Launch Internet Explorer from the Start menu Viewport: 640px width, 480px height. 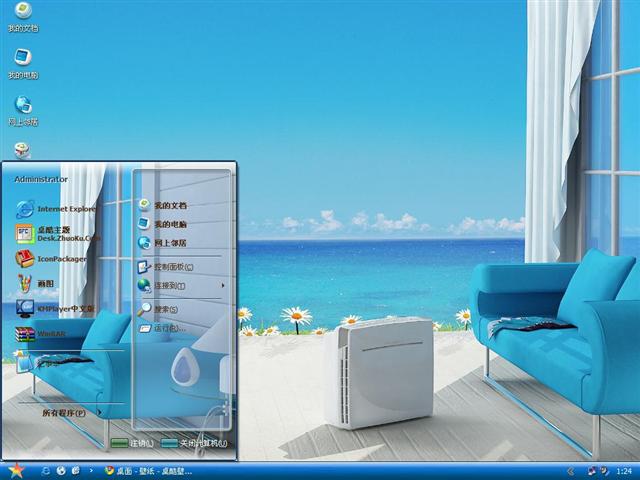(x=56, y=209)
